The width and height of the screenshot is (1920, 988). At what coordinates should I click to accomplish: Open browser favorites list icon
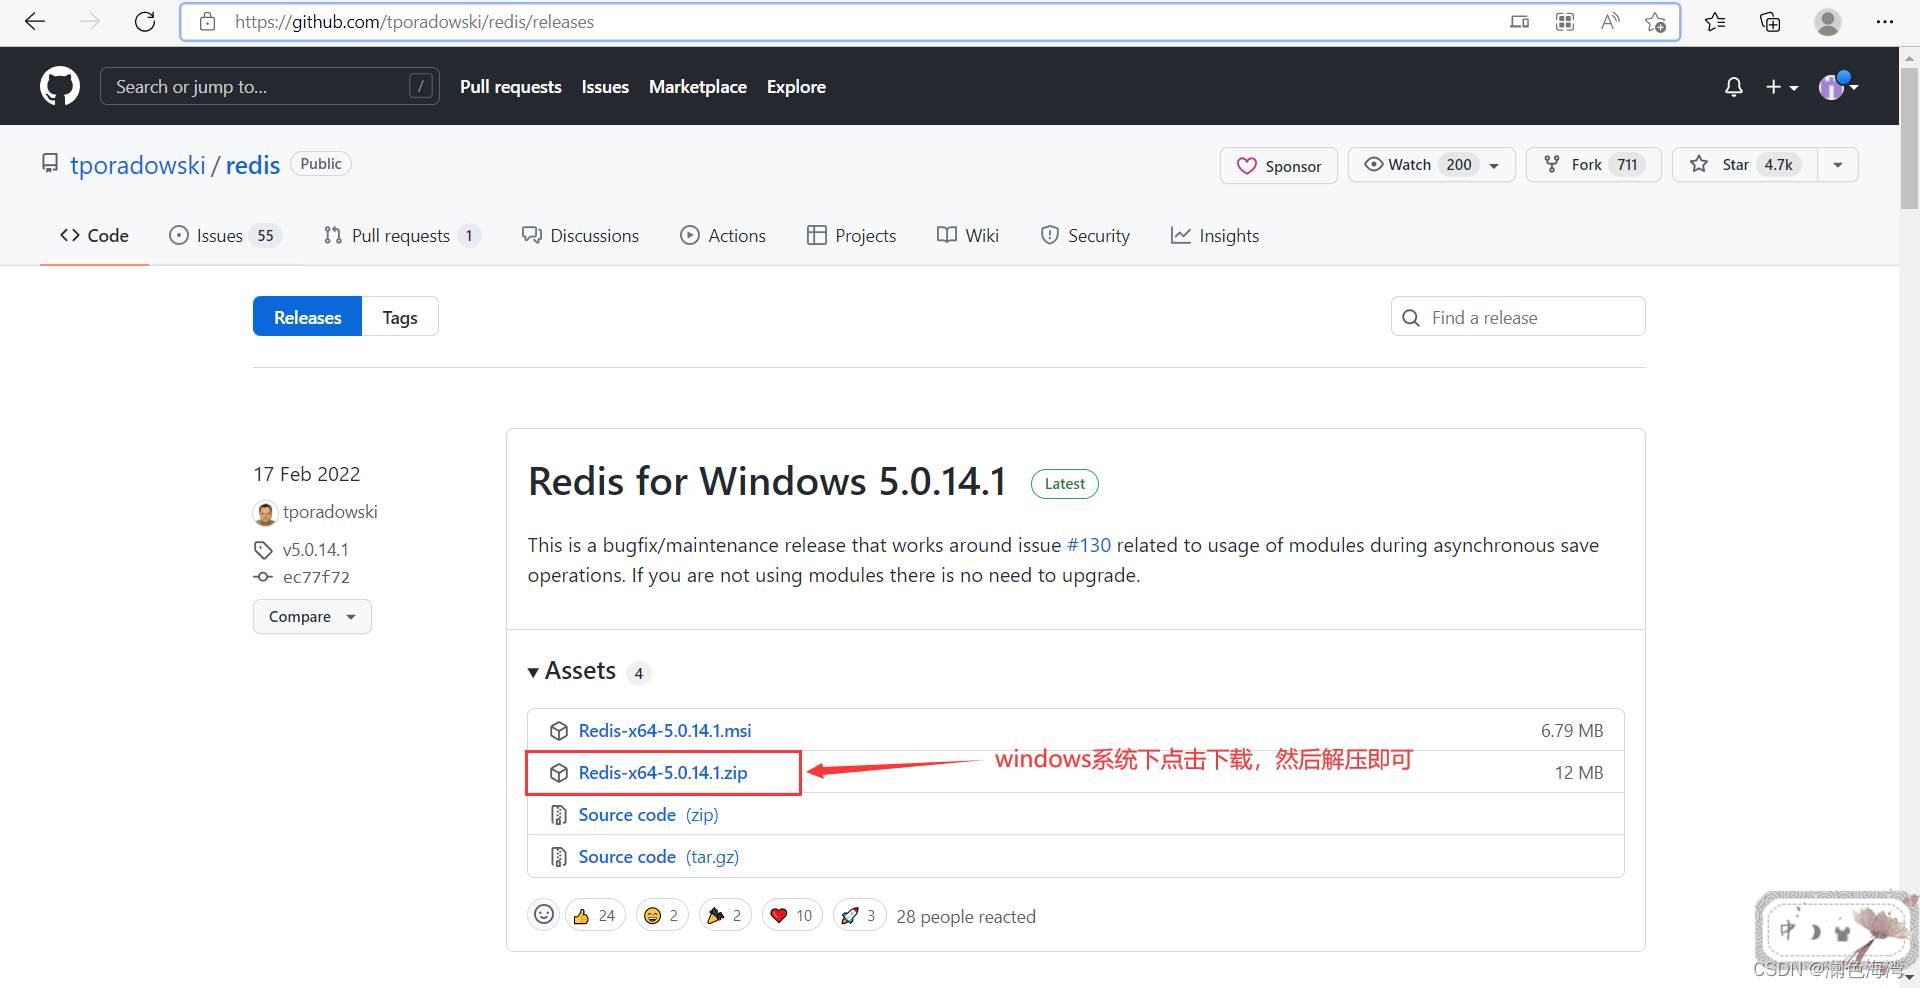pyautogui.click(x=1715, y=22)
